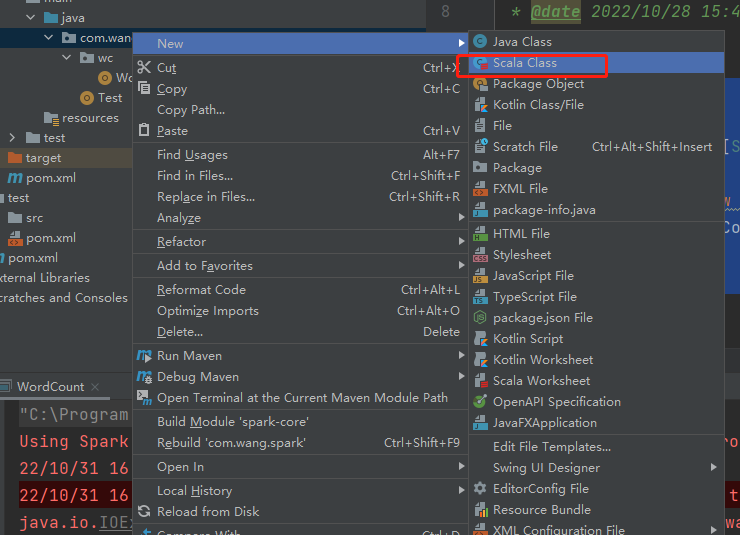740x535 pixels.
Task: Click the HTML File icon
Action: click(x=480, y=234)
